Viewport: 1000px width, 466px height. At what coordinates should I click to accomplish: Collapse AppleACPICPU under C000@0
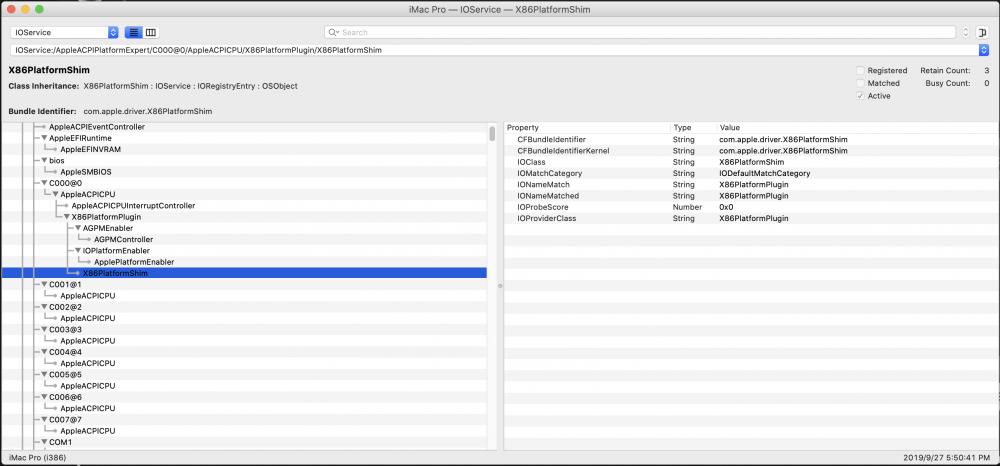tap(56, 194)
